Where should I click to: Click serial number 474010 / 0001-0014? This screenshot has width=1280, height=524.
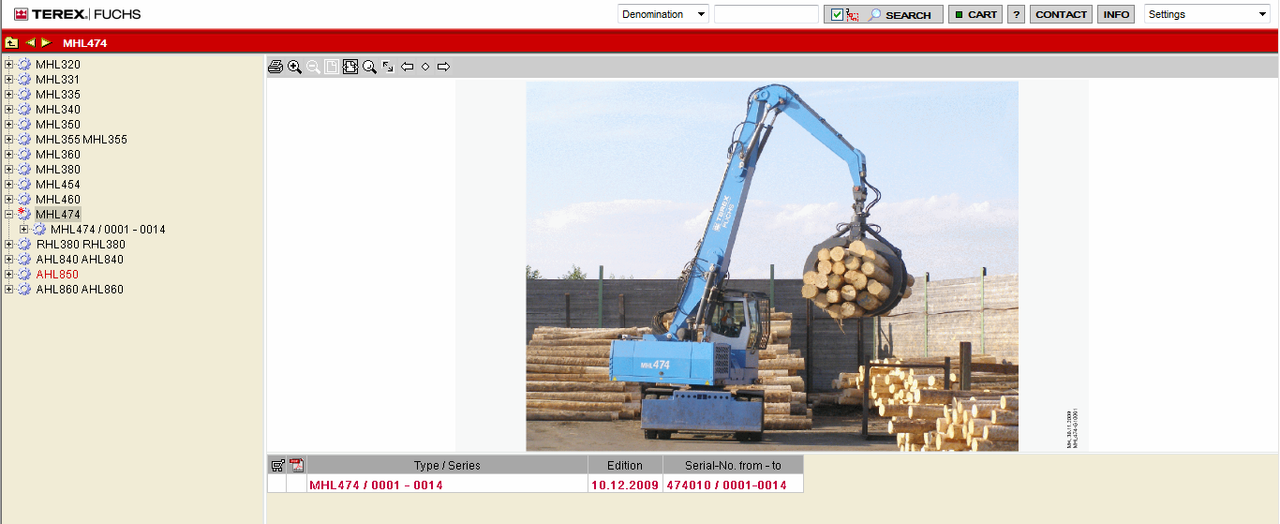726,485
